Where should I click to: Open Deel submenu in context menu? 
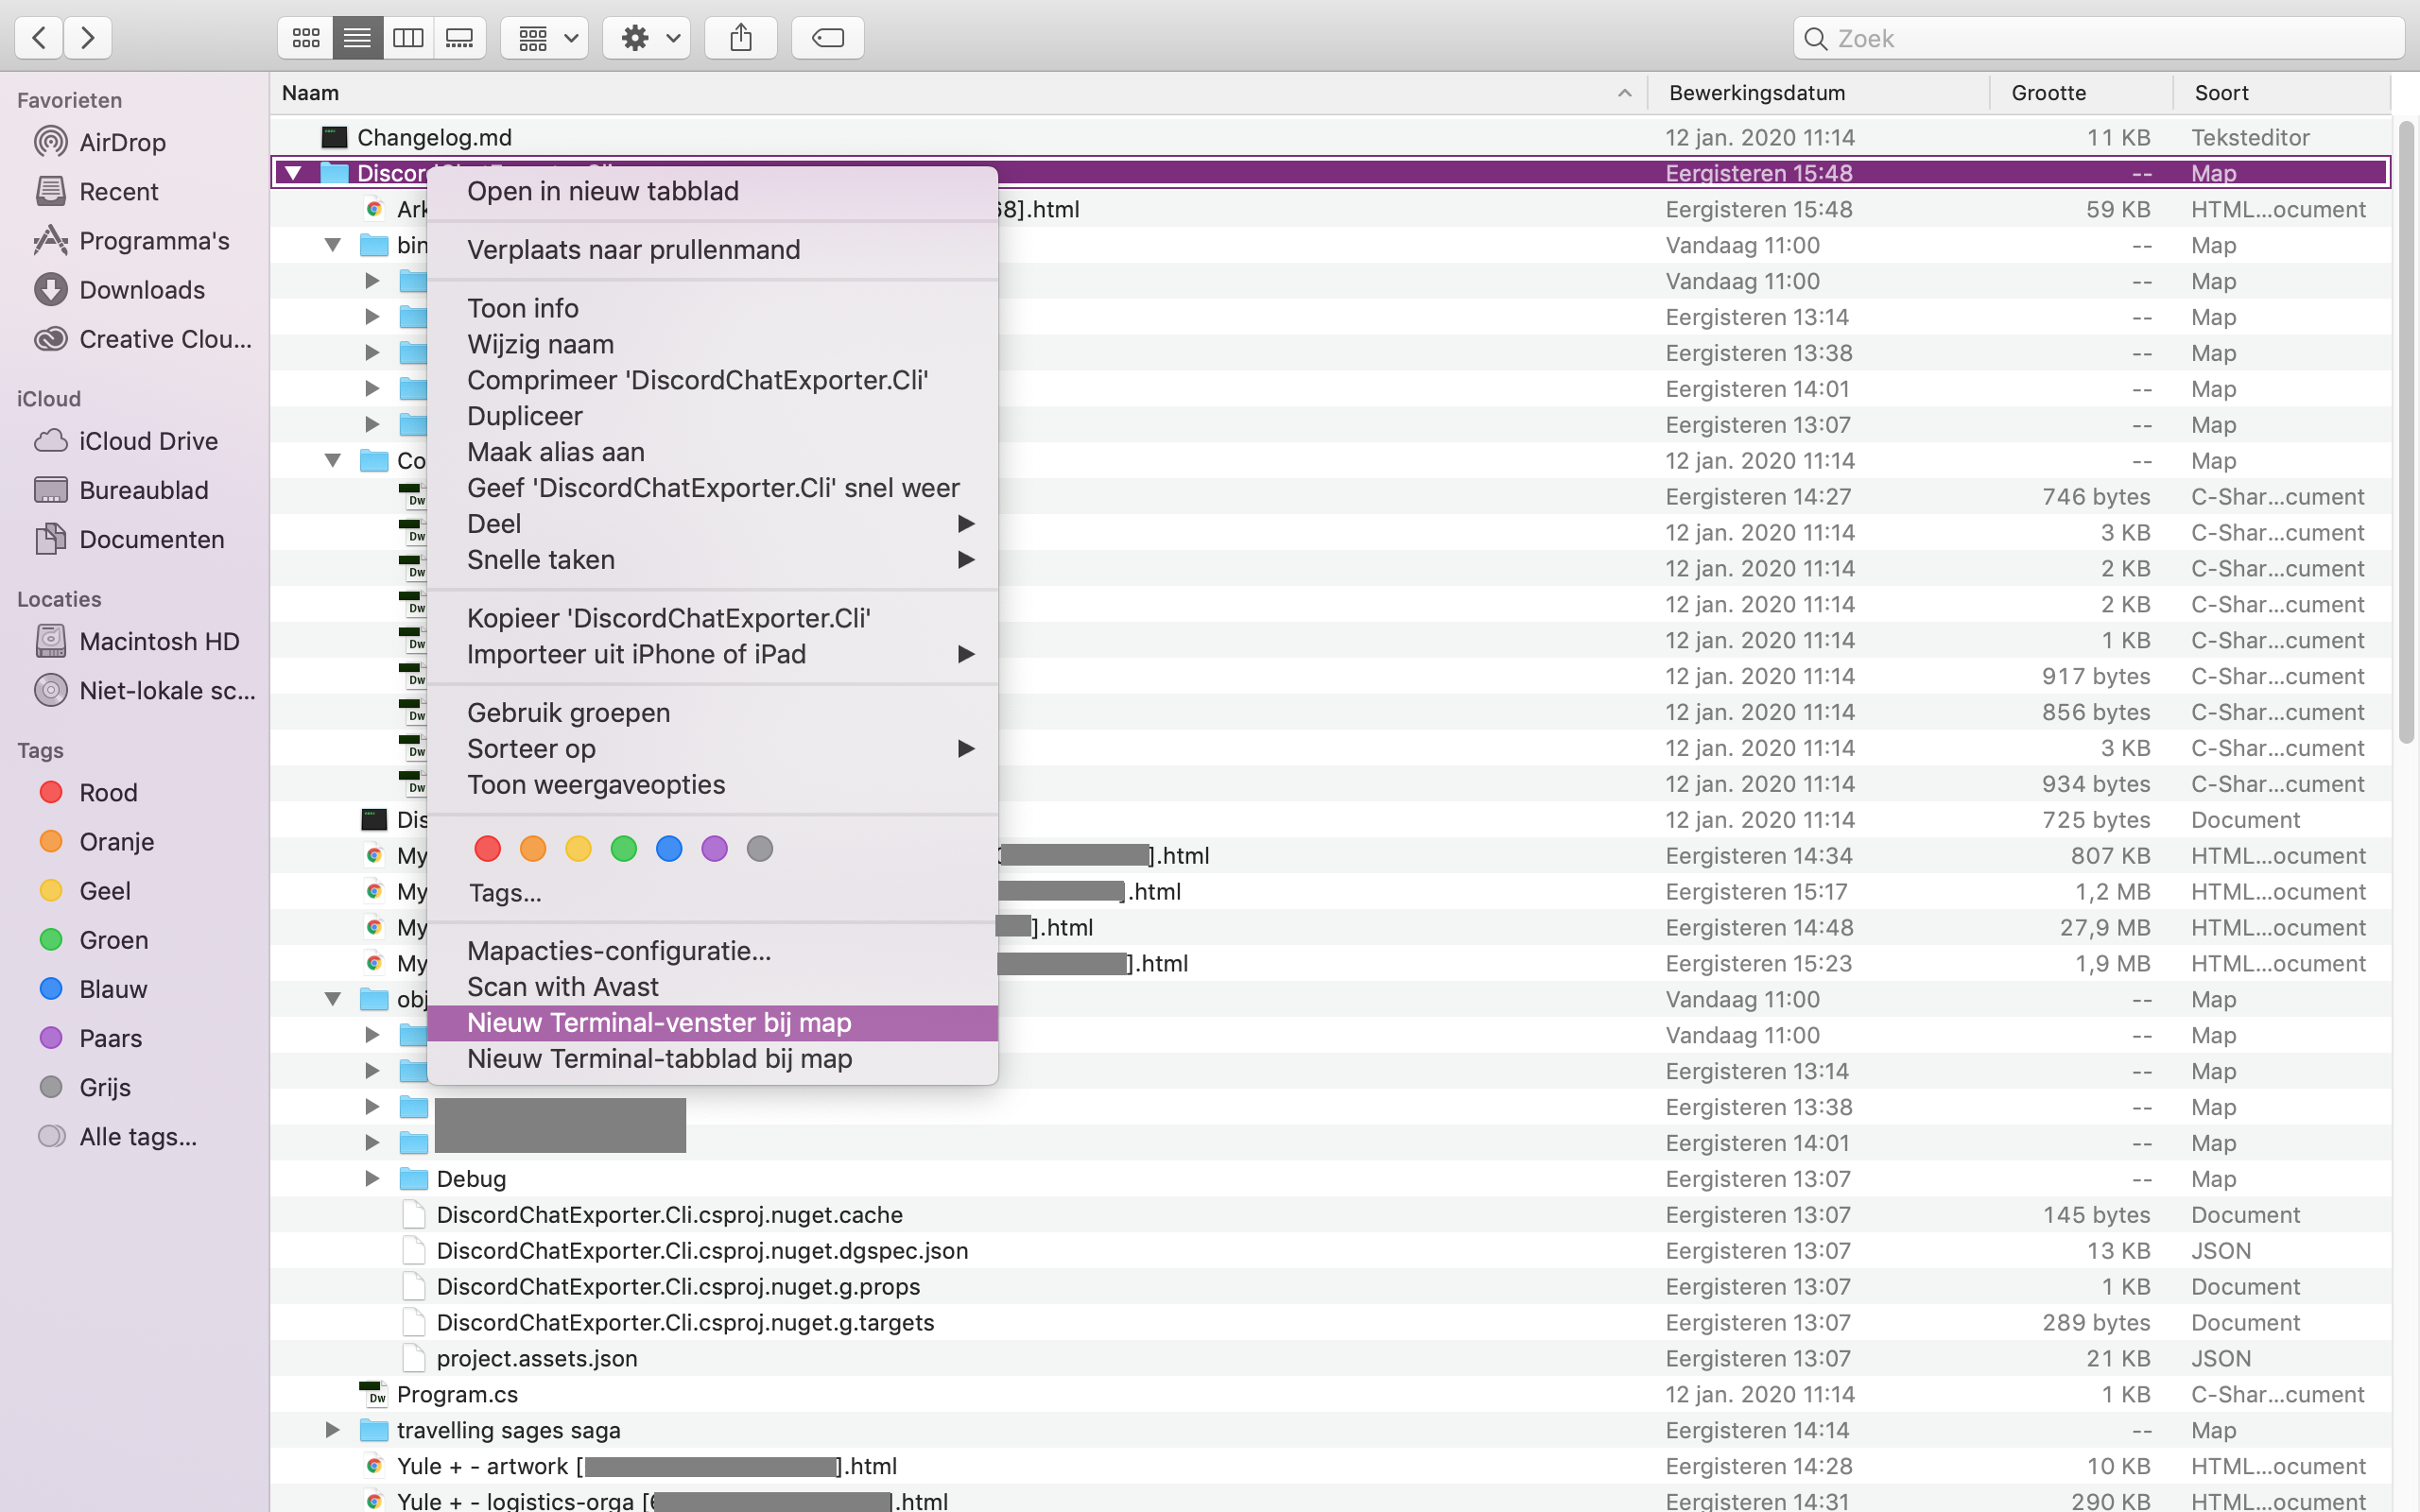coord(712,524)
